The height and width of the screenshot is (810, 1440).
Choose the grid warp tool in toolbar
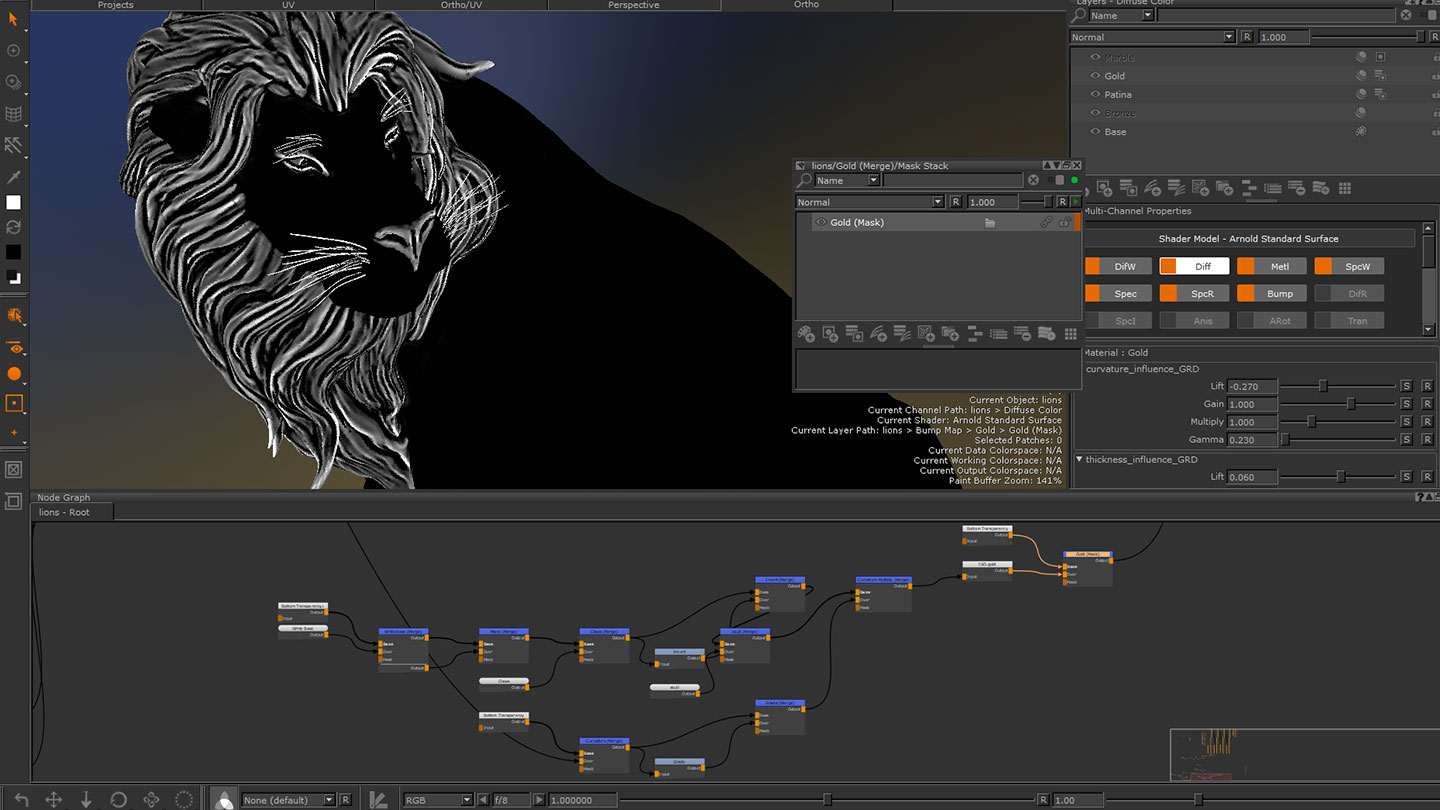pyautogui.click(x=13, y=114)
